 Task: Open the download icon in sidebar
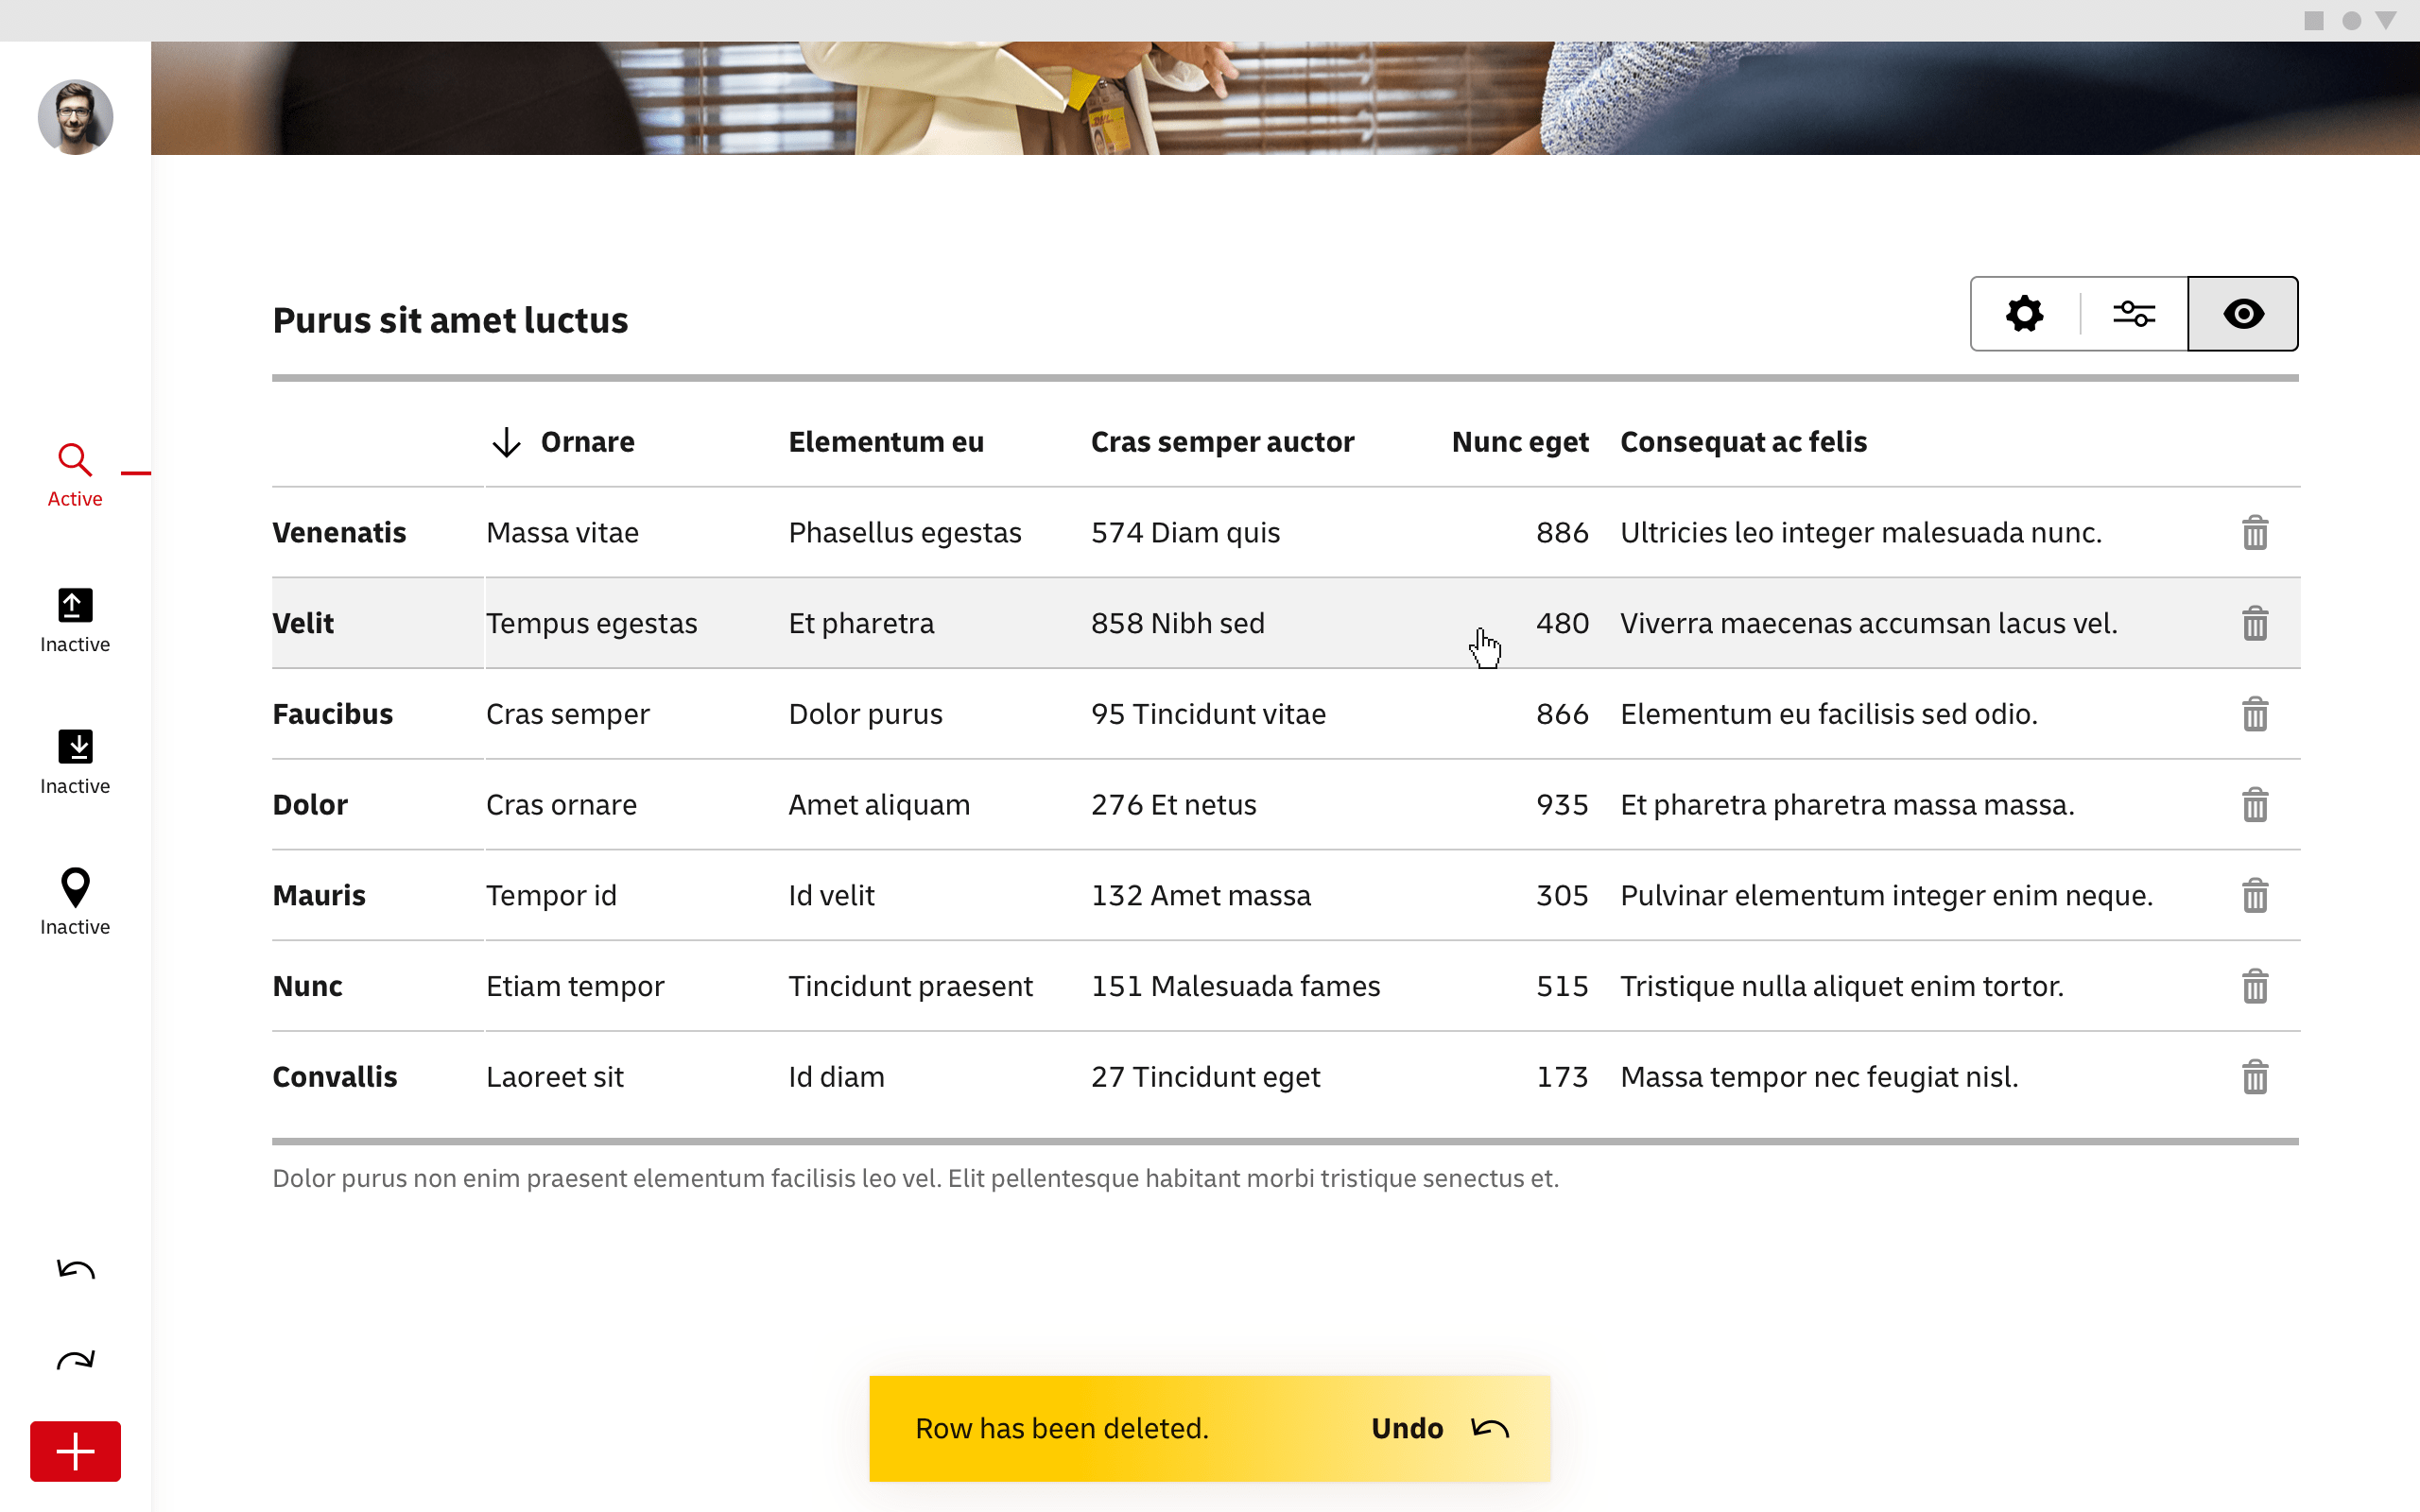pos(75,747)
